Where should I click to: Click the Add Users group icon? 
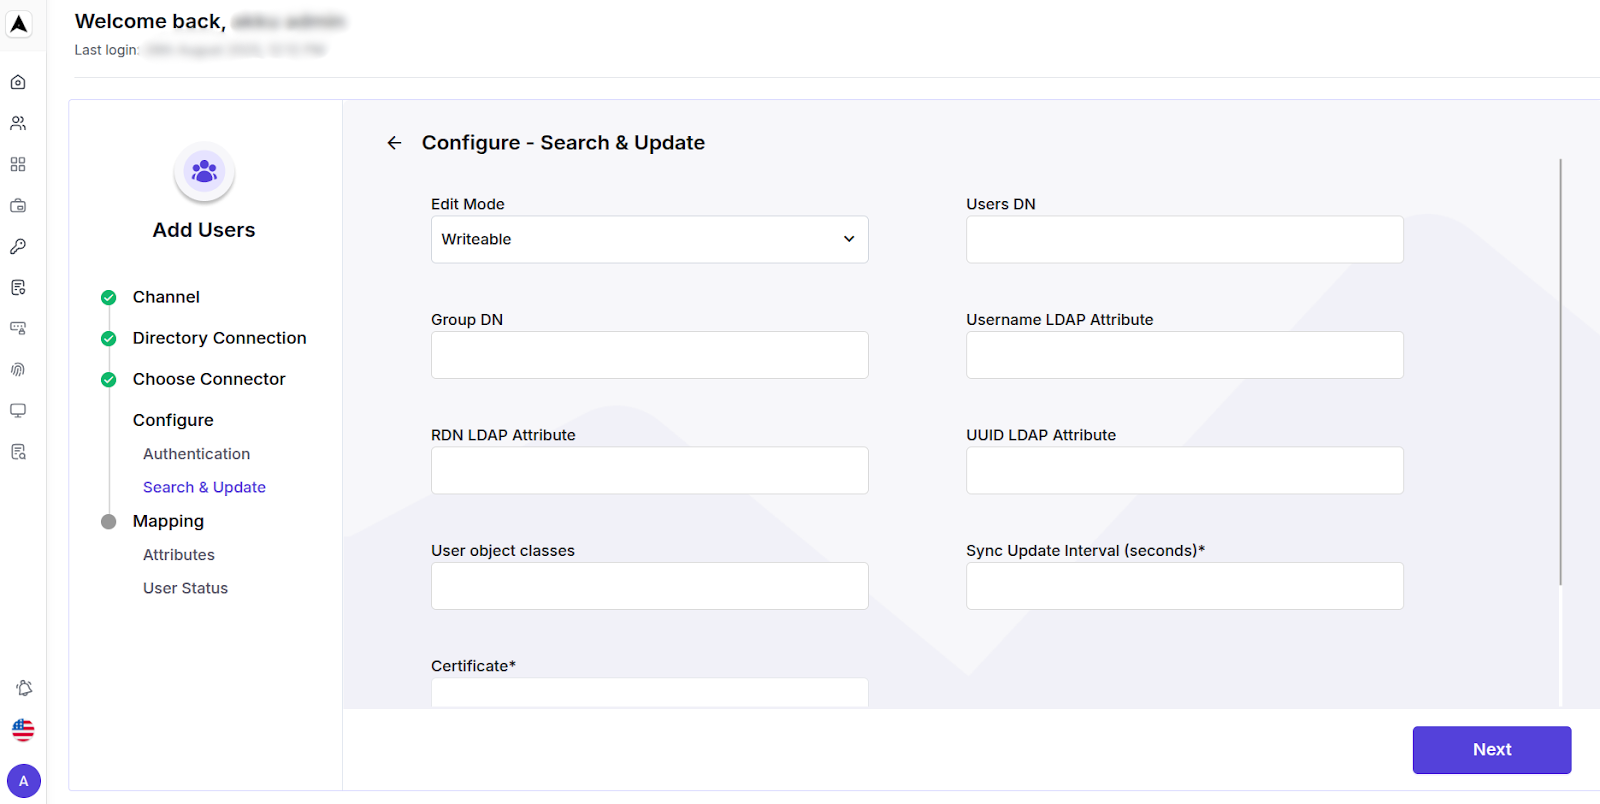[204, 172]
